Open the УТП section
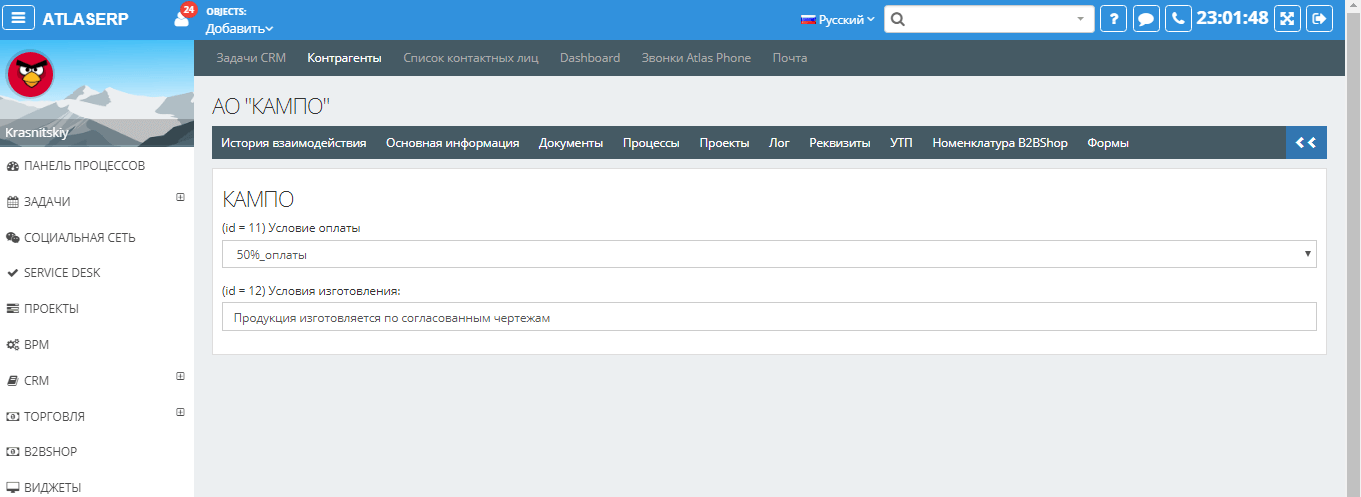Viewport: 1361px width, 497px height. click(x=901, y=143)
